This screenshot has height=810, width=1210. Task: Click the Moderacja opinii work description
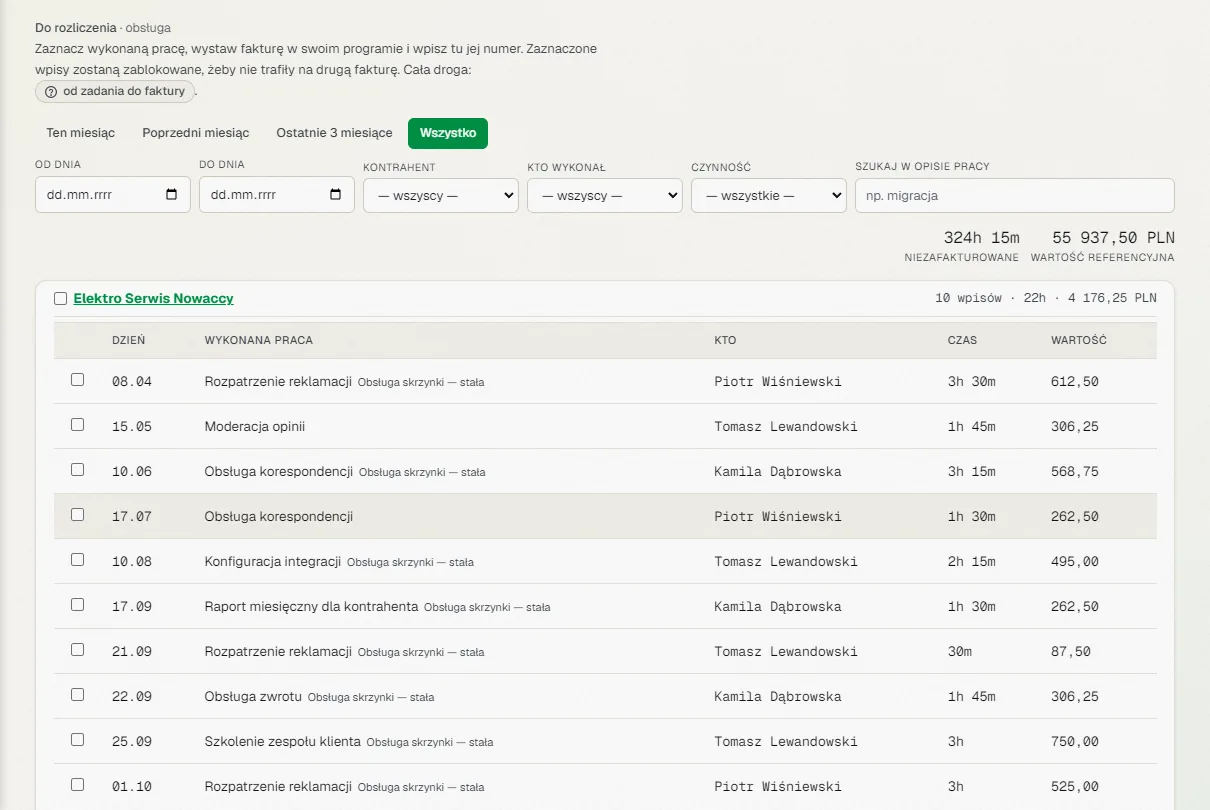point(255,427)
